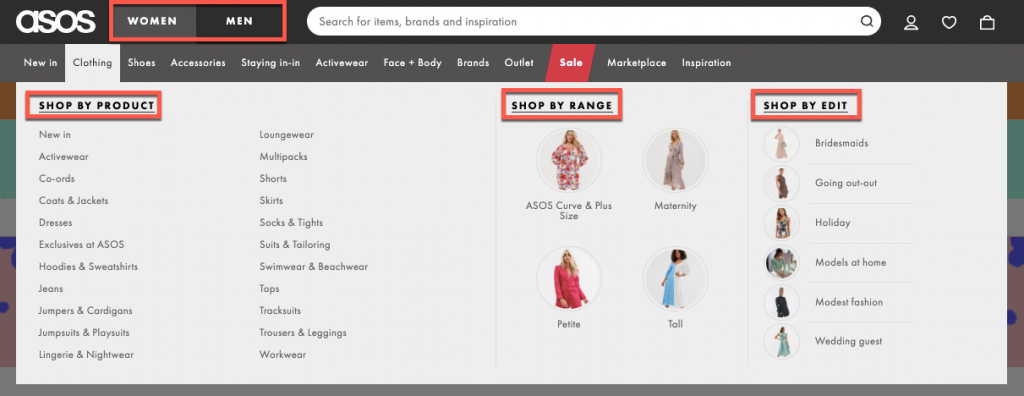Select the Maternity range image
The width and height of the screenshot is (1024, 396).
(675, 161)
